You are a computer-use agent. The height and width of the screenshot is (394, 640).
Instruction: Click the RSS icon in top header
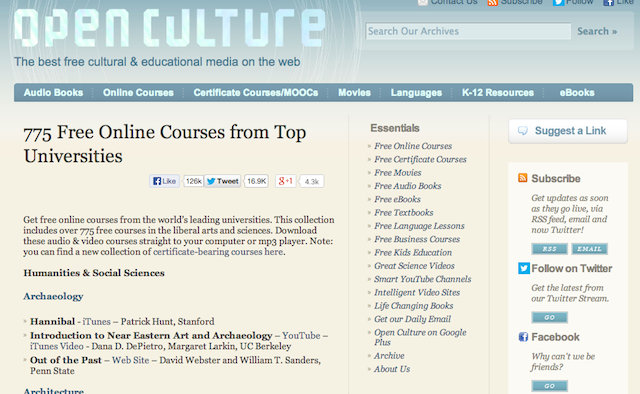(x=493, y=2)
